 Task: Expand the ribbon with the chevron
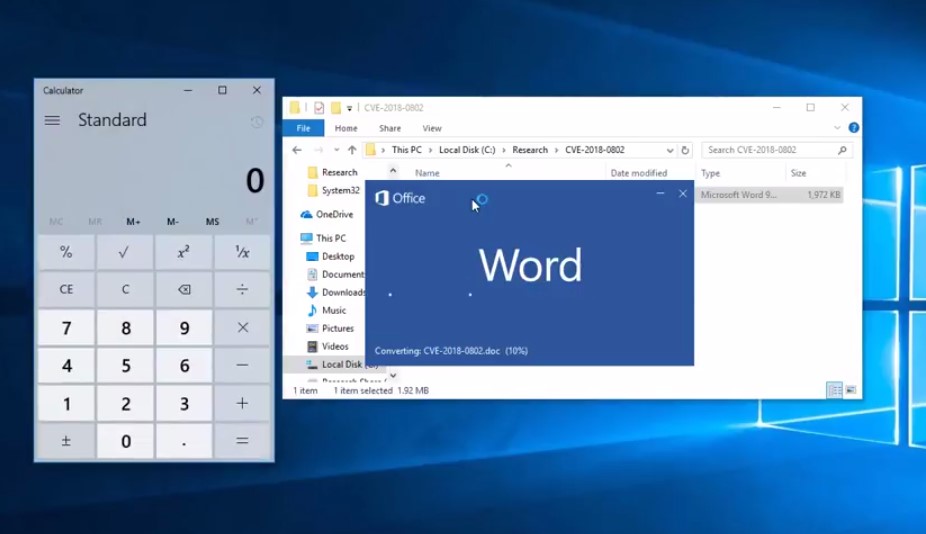(x=837, y=128)
